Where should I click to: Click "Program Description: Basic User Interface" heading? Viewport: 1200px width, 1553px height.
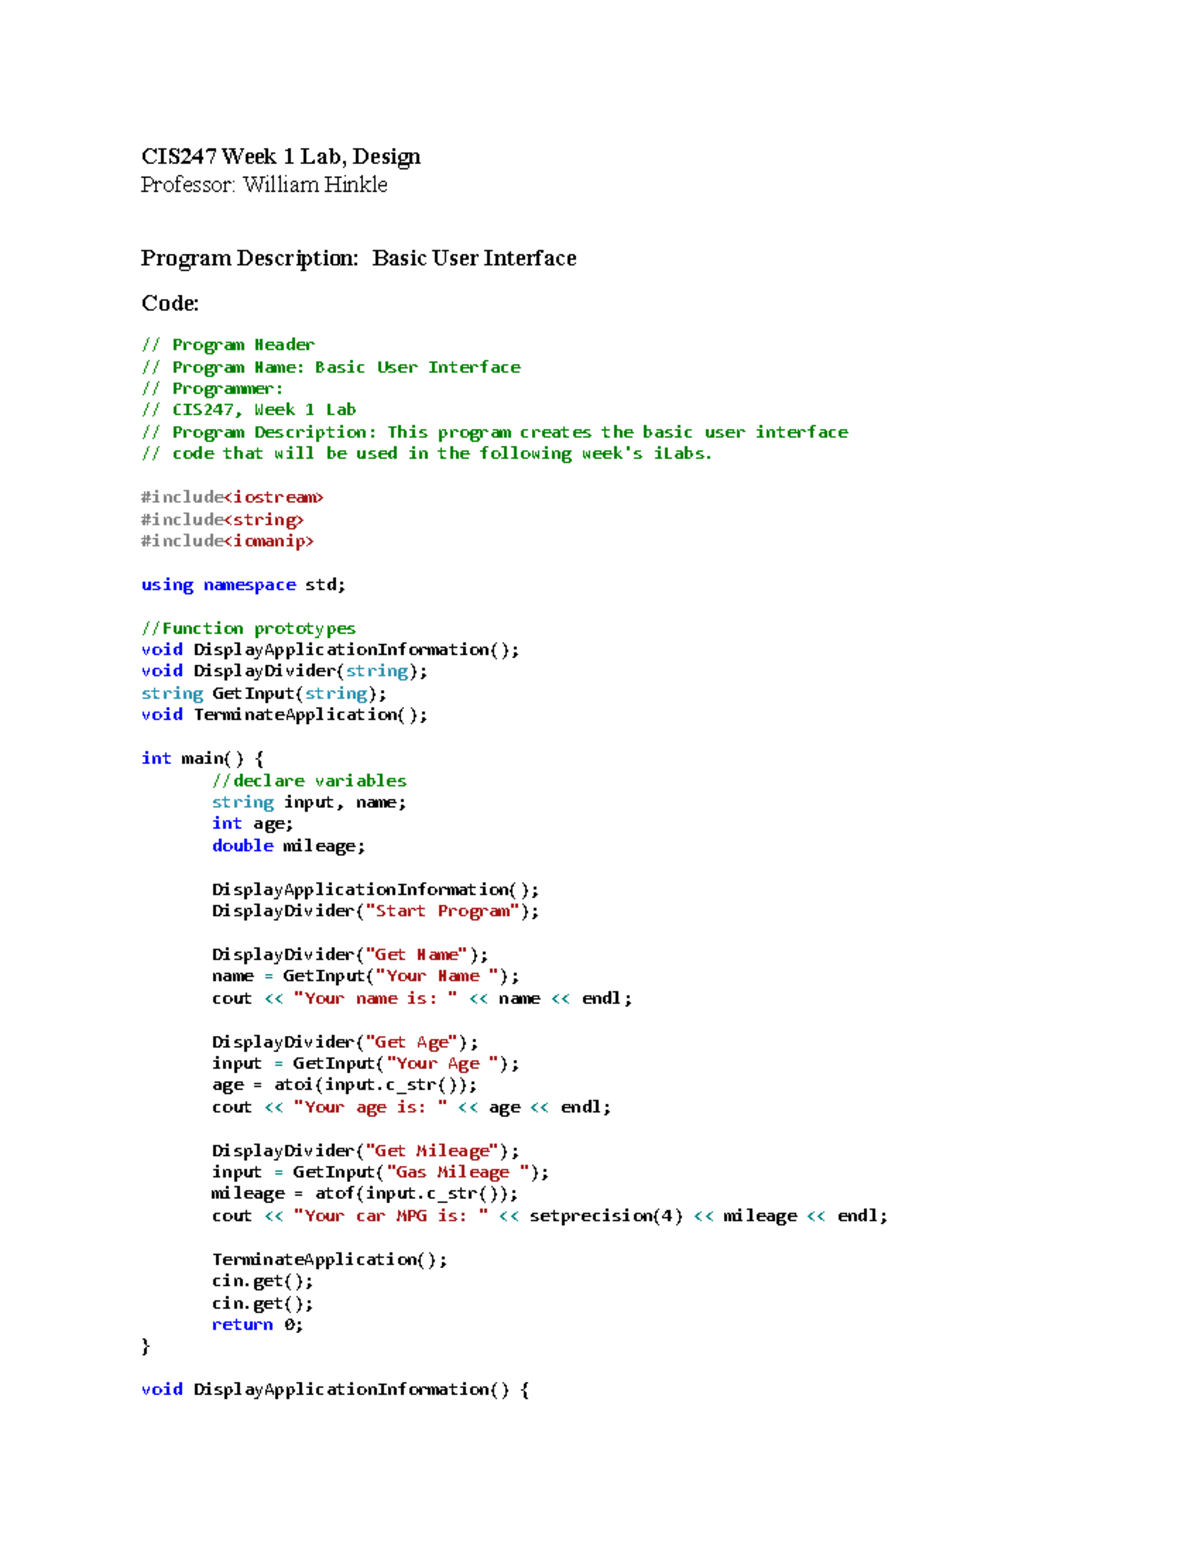pos(358,259)
